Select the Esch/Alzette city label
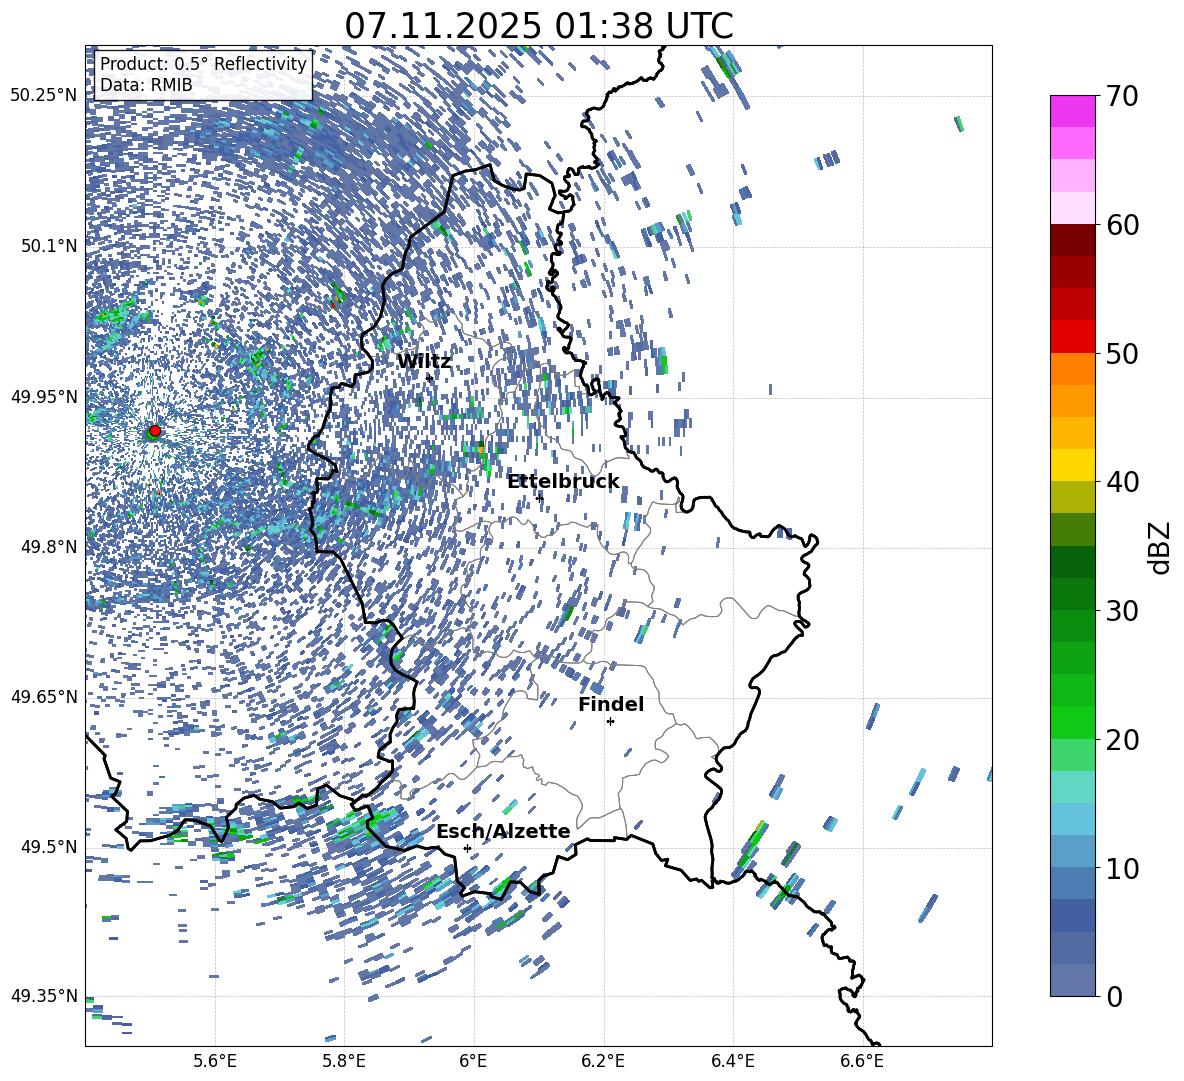Screen dimensions: 1184x1081 (x=503, y=832)
